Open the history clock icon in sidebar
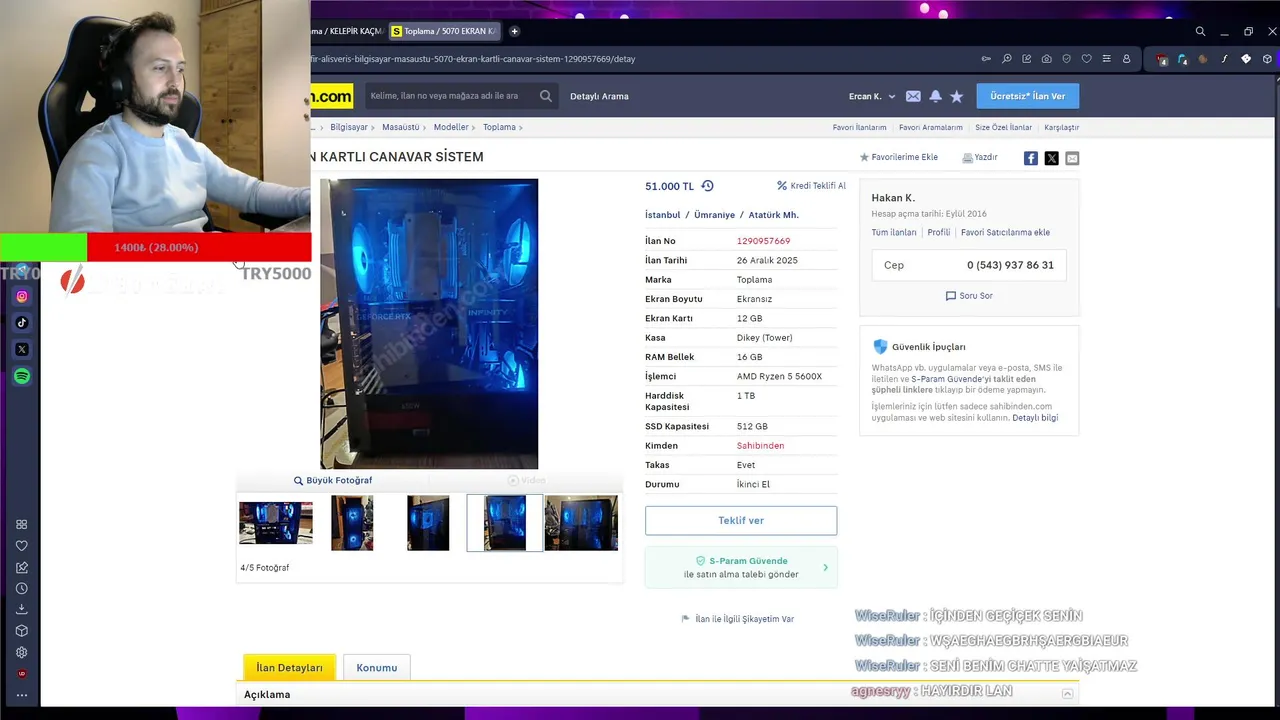Screen dimensions: 1280x720 [x=21, y=588]
